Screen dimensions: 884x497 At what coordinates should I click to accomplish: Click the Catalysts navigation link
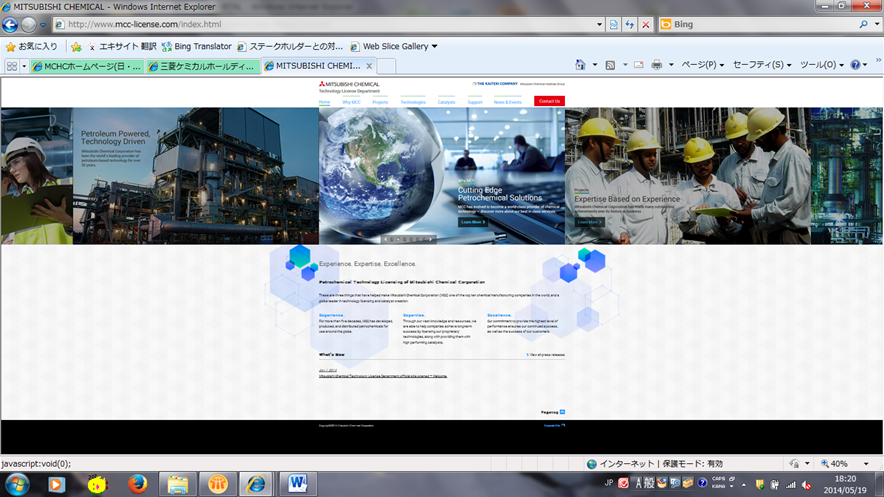(x=447, y=102)
